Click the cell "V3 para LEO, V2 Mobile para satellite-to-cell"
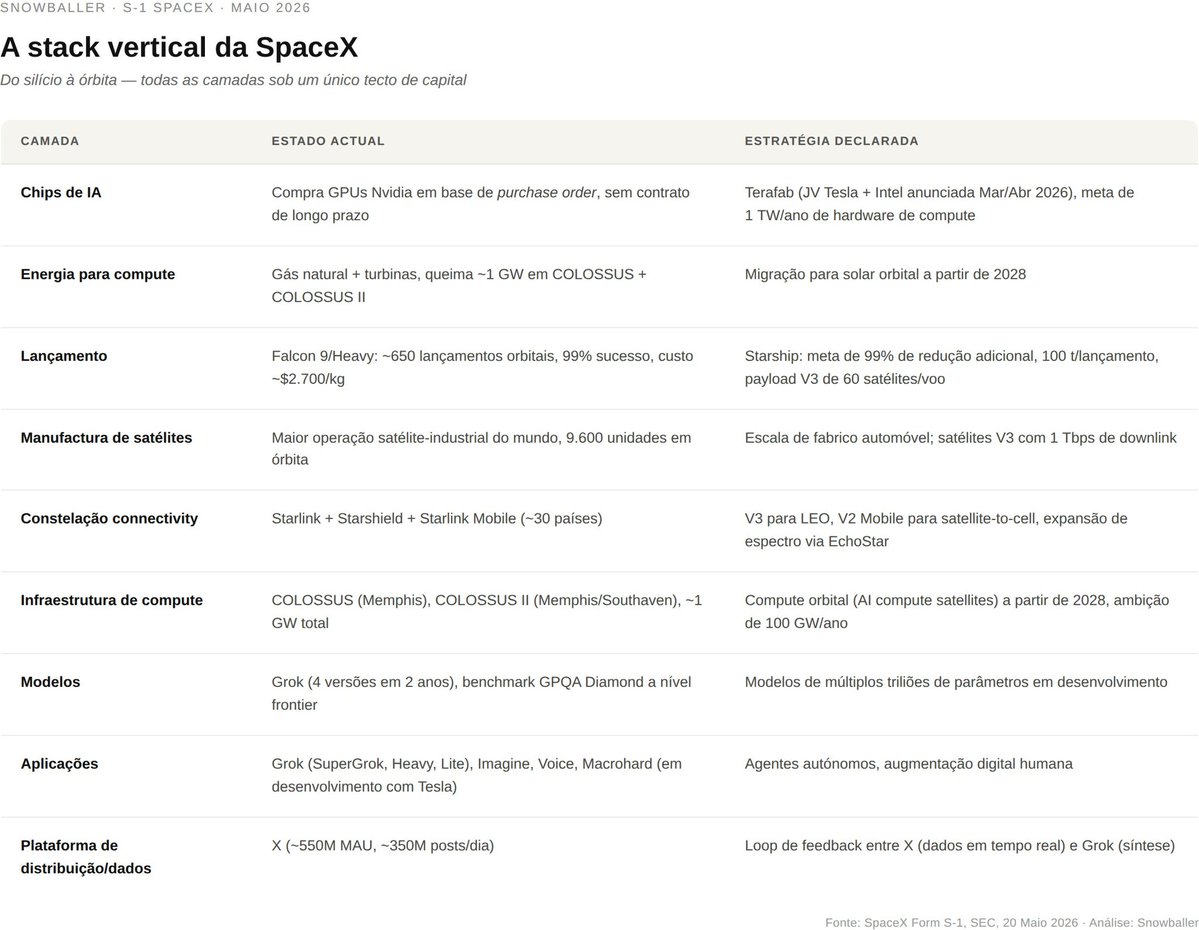Screen dimensions: 1199x930 pos(936,530)
